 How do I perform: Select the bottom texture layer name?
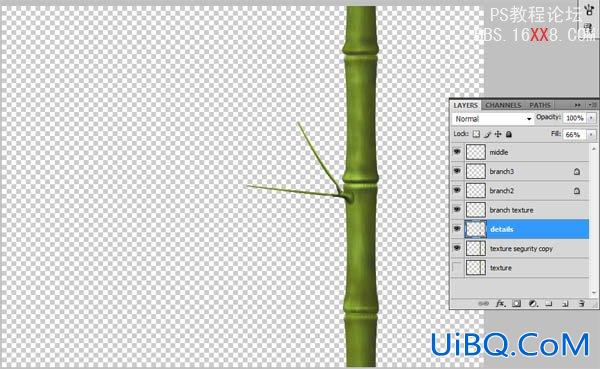[x=501, y=268]
